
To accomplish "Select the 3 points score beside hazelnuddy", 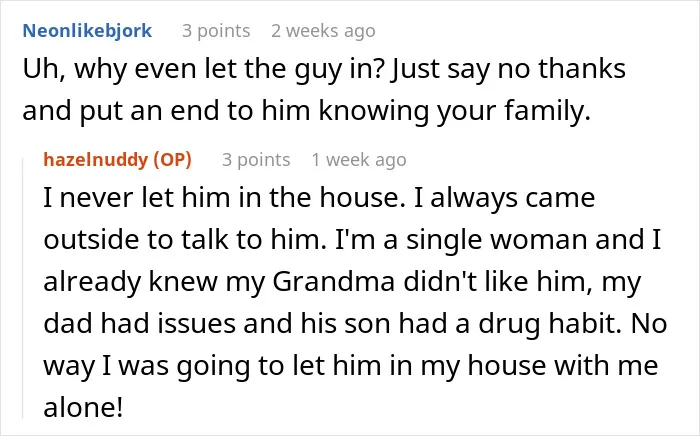I will (x=256, y=160).
